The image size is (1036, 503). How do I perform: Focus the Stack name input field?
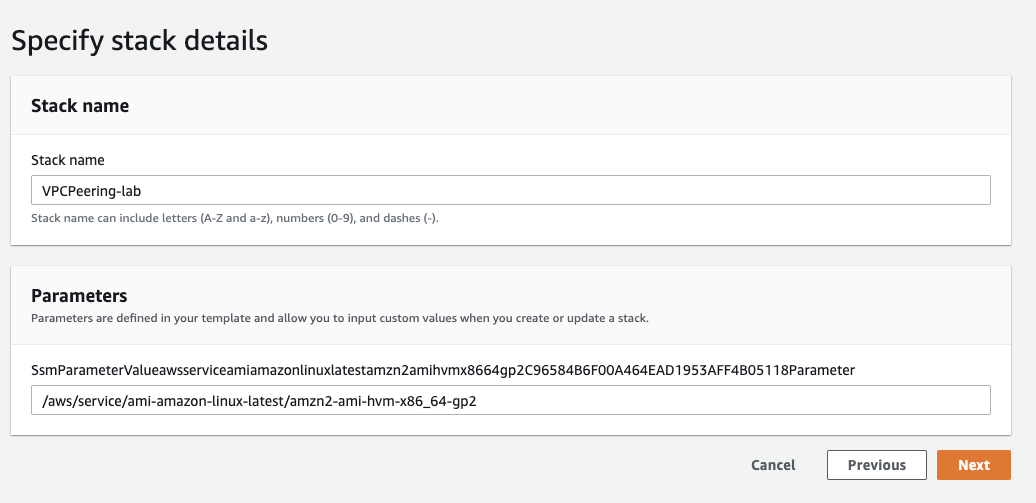click(510, 190)
